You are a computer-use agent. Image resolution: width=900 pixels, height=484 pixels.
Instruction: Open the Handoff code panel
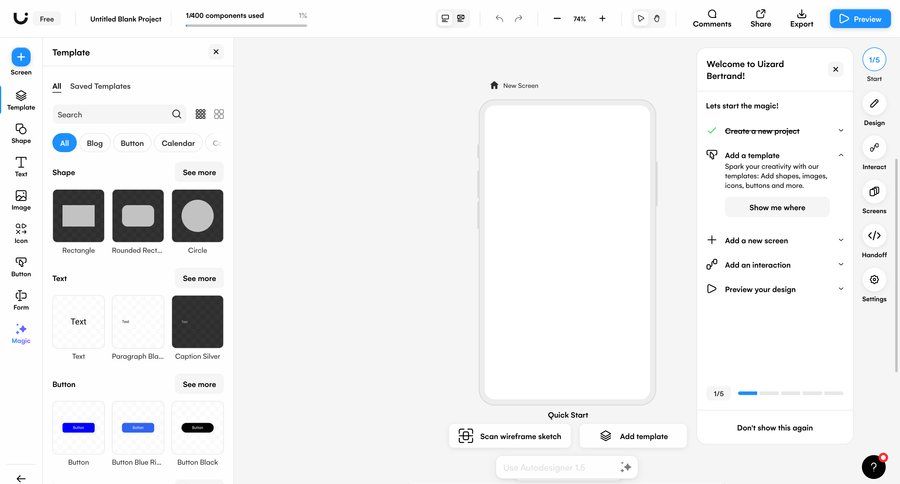tap(874, 241)
